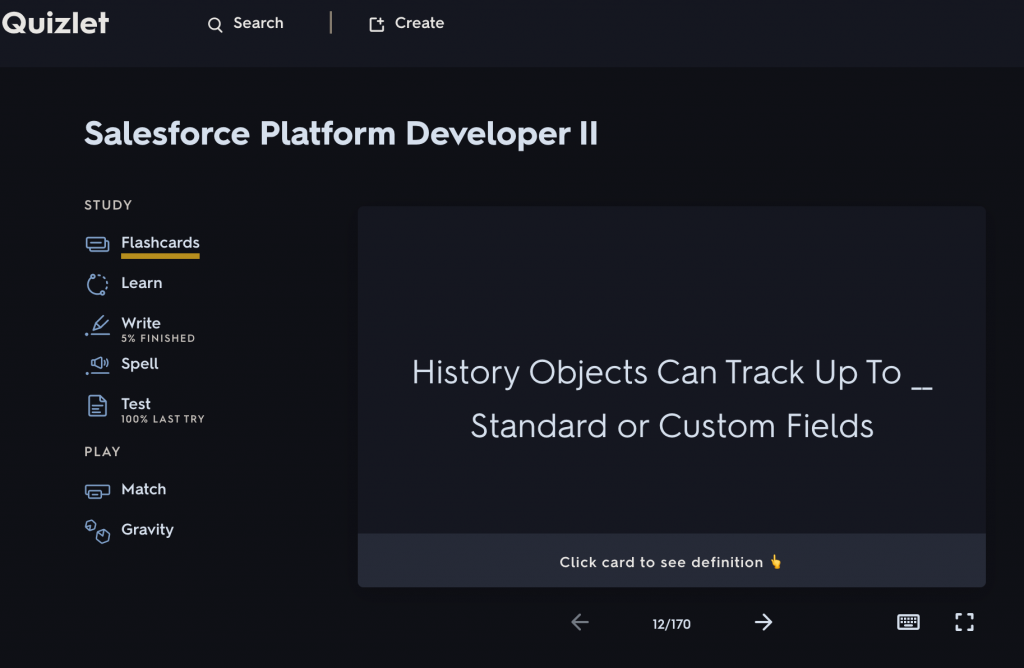Open keyboard shortcuts icon

(908, 622)
